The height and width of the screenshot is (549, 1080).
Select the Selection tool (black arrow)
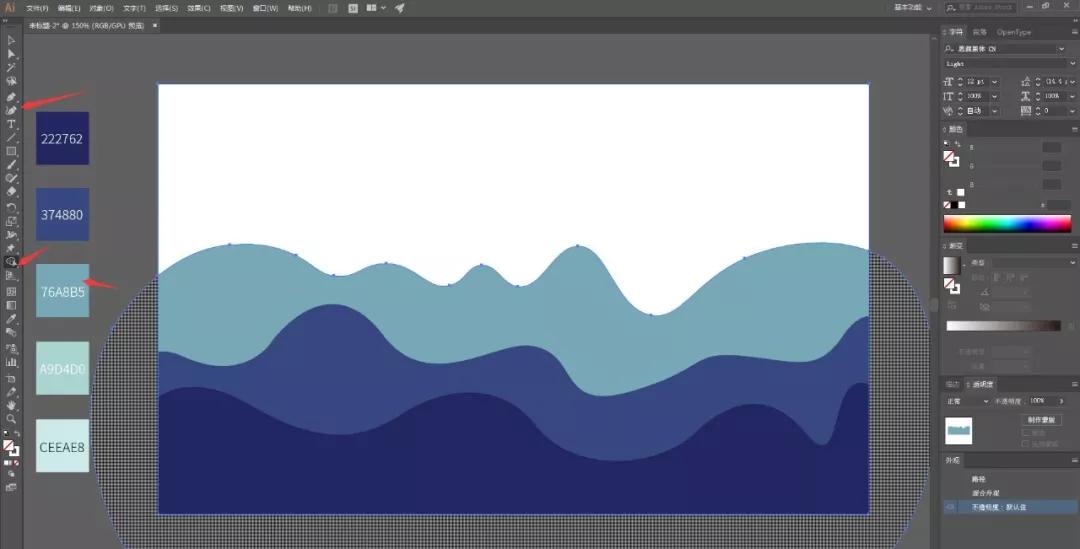click(11, 41)
